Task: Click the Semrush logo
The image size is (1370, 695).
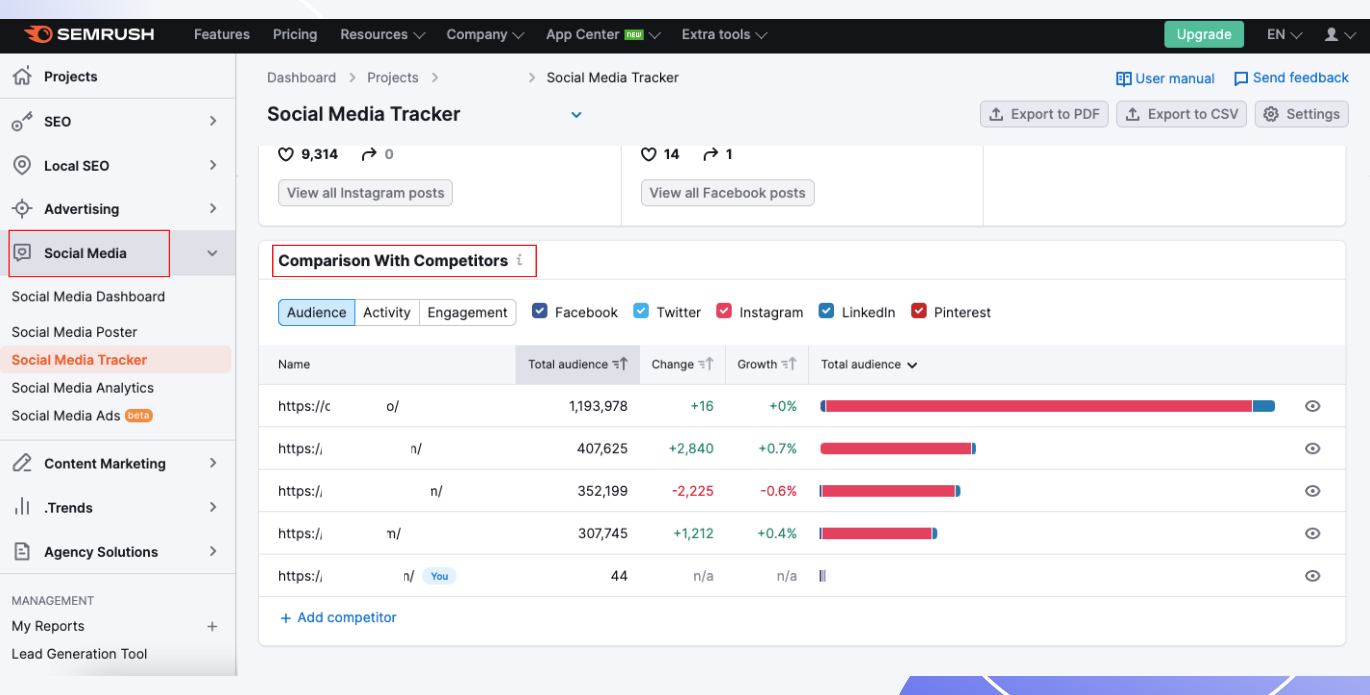Action: click(x=89, y=35)
